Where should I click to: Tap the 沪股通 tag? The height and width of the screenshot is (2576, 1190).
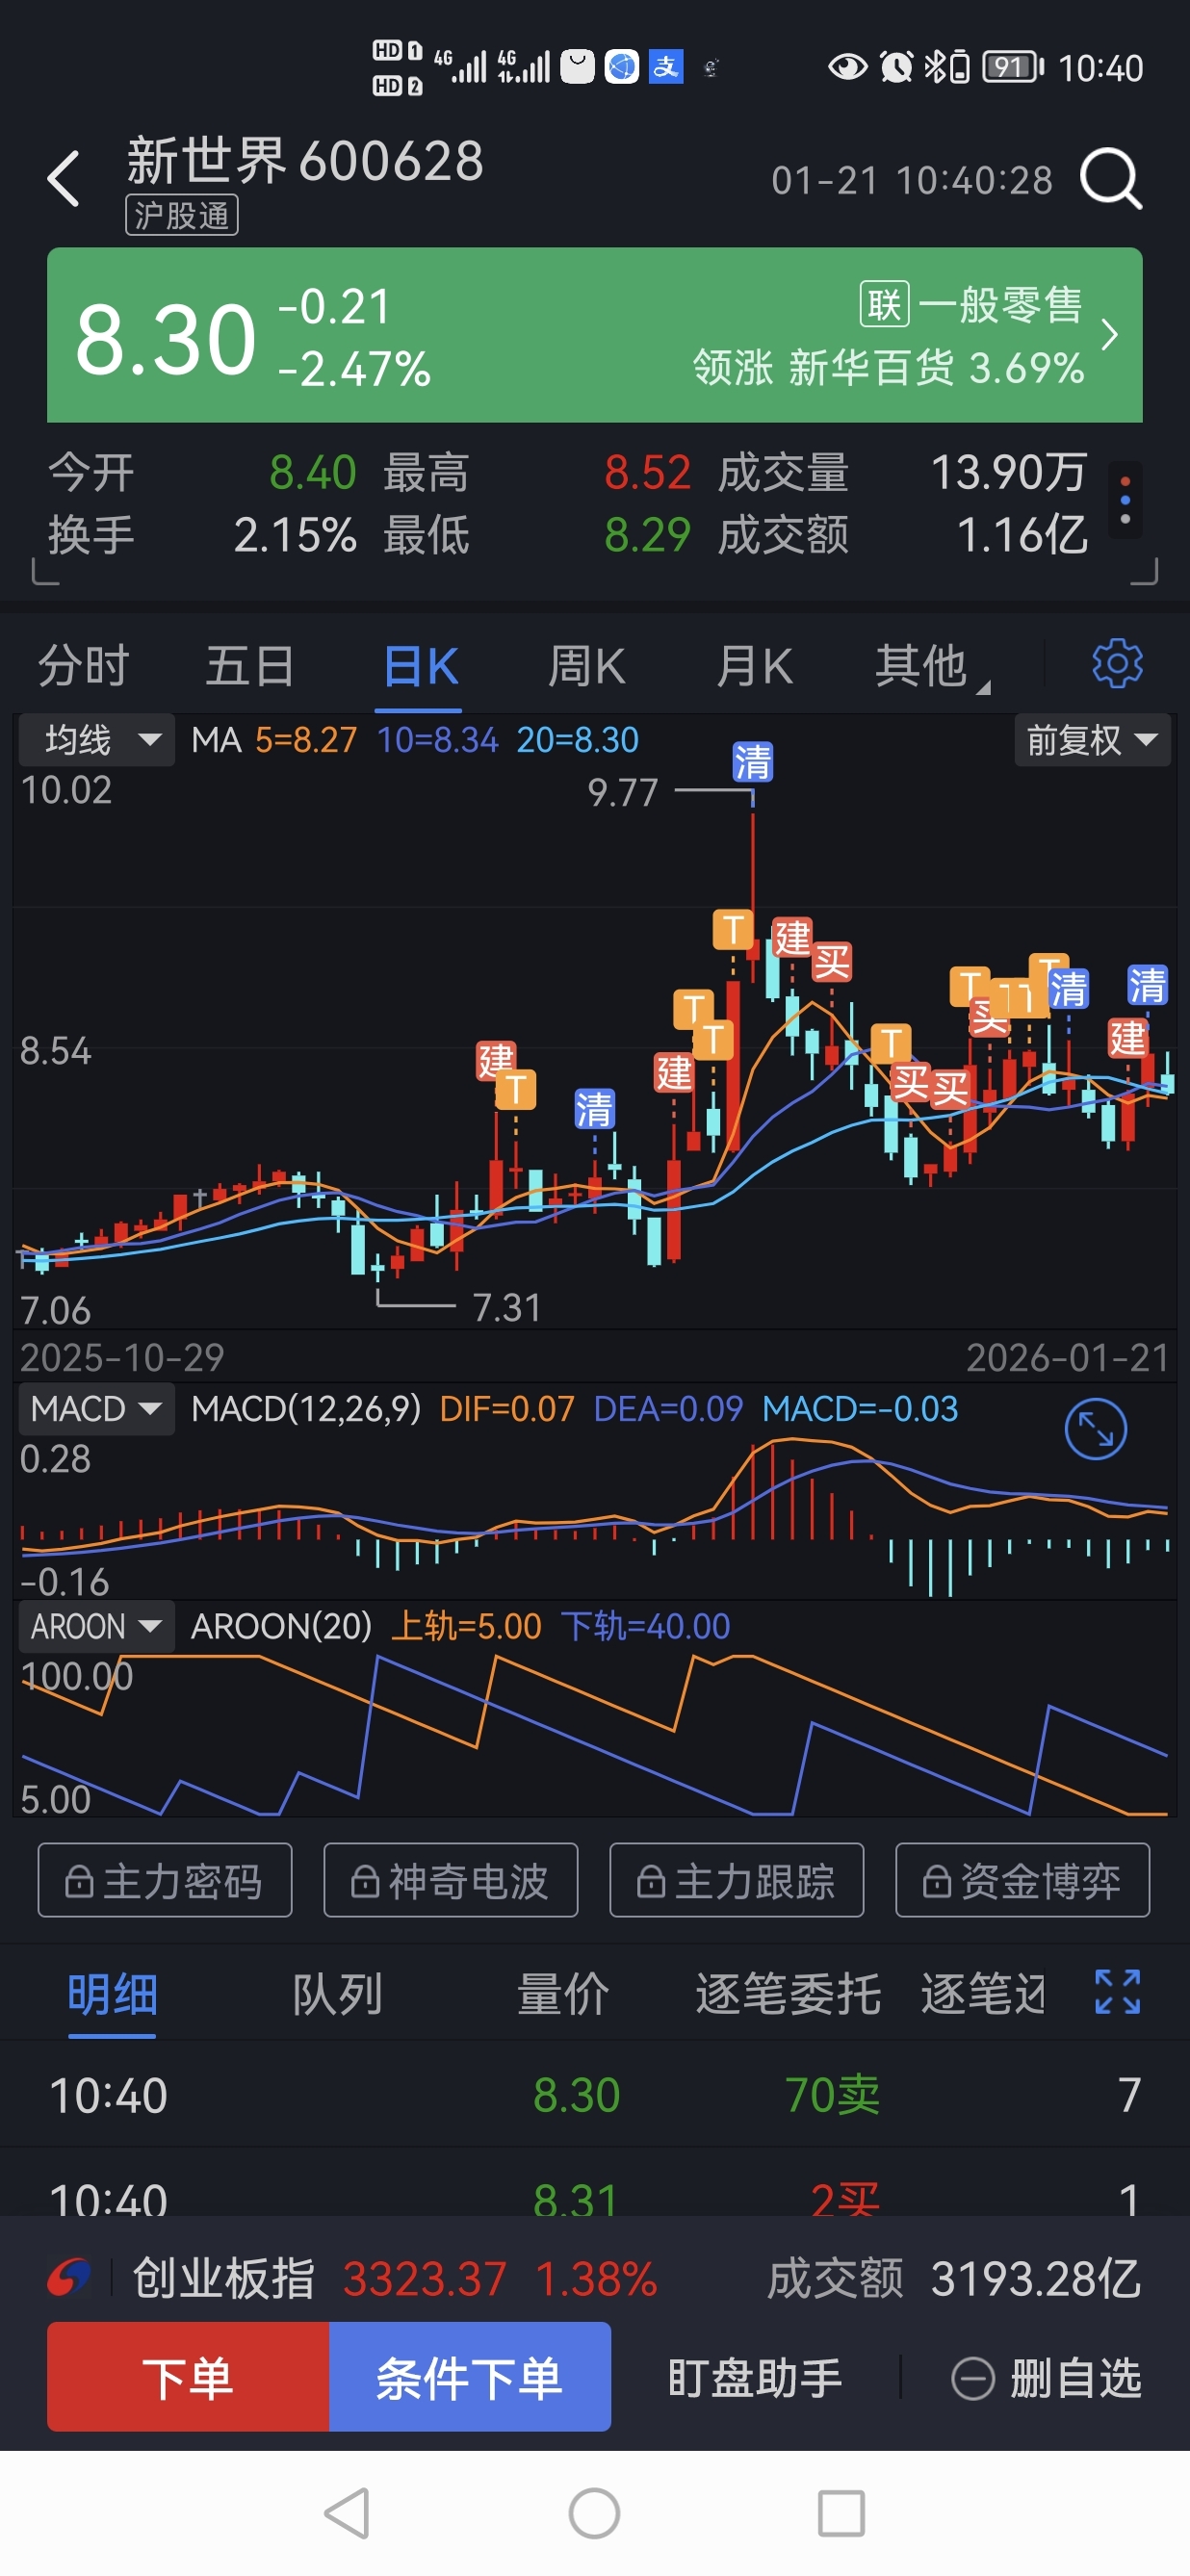(182, 215)
